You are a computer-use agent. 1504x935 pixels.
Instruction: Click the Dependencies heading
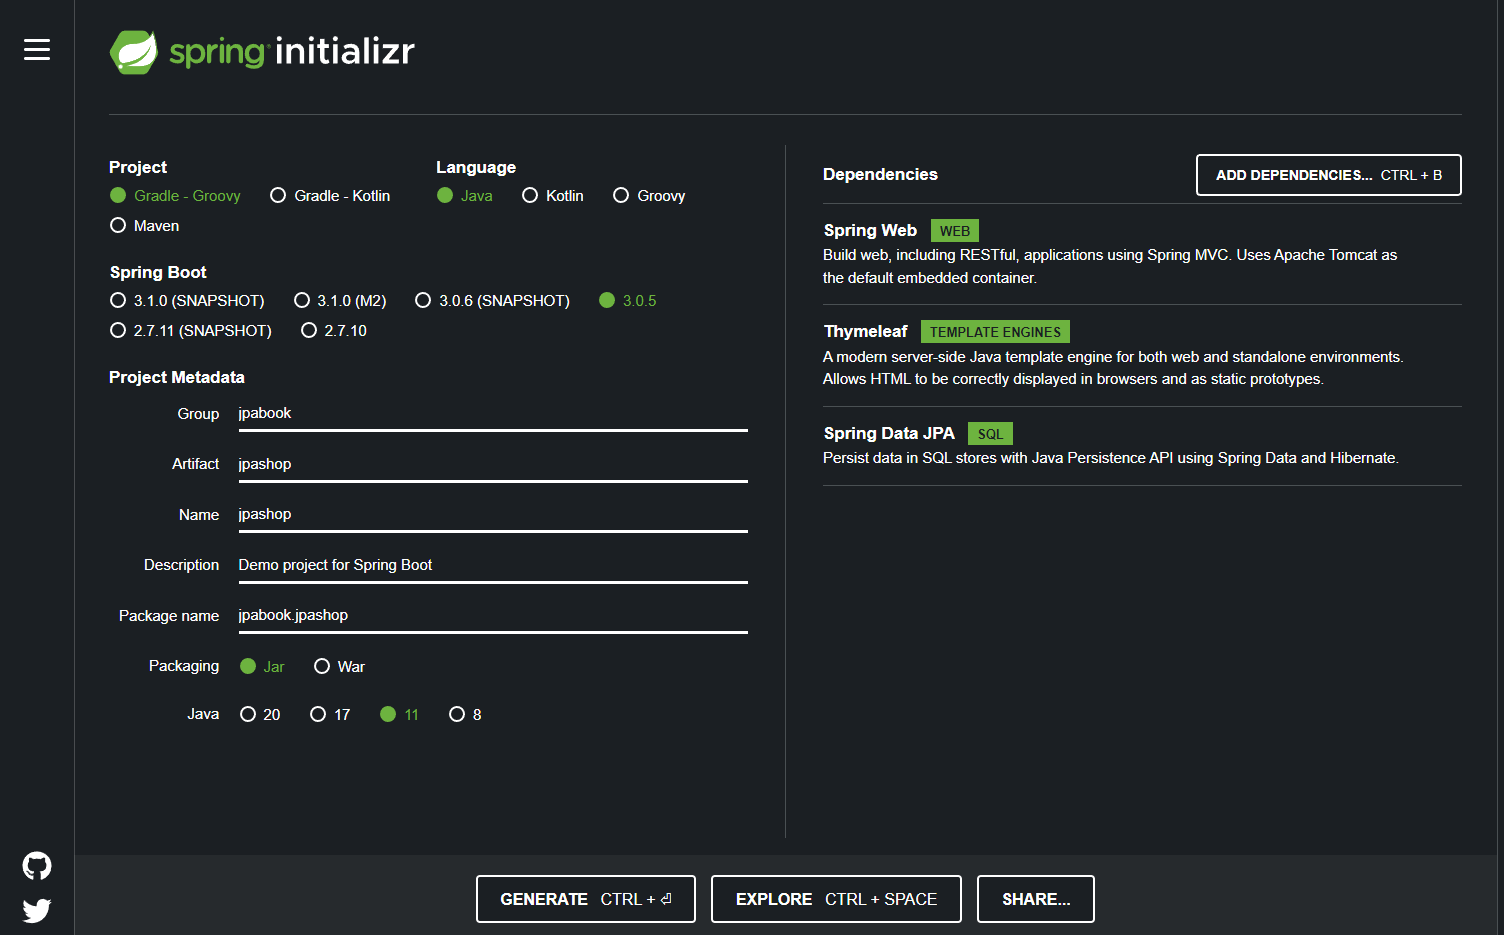coord(880,175)
